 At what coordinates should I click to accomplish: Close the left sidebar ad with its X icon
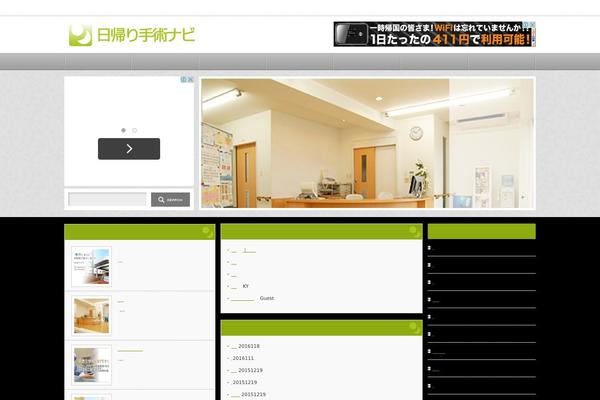[190, 79]
